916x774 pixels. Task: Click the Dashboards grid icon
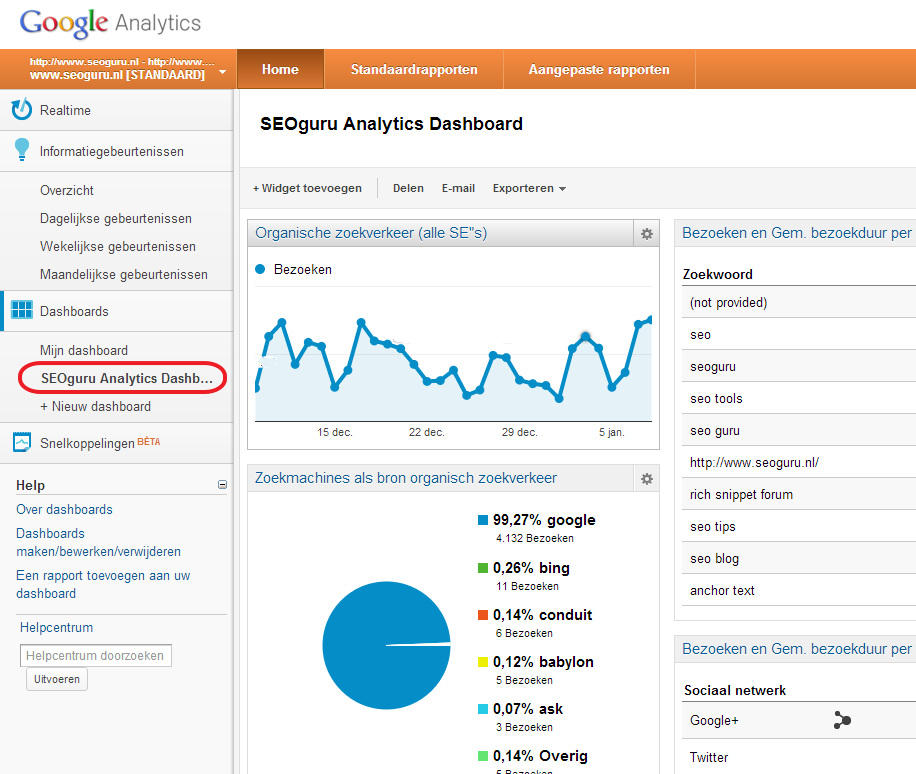point(22,310)
